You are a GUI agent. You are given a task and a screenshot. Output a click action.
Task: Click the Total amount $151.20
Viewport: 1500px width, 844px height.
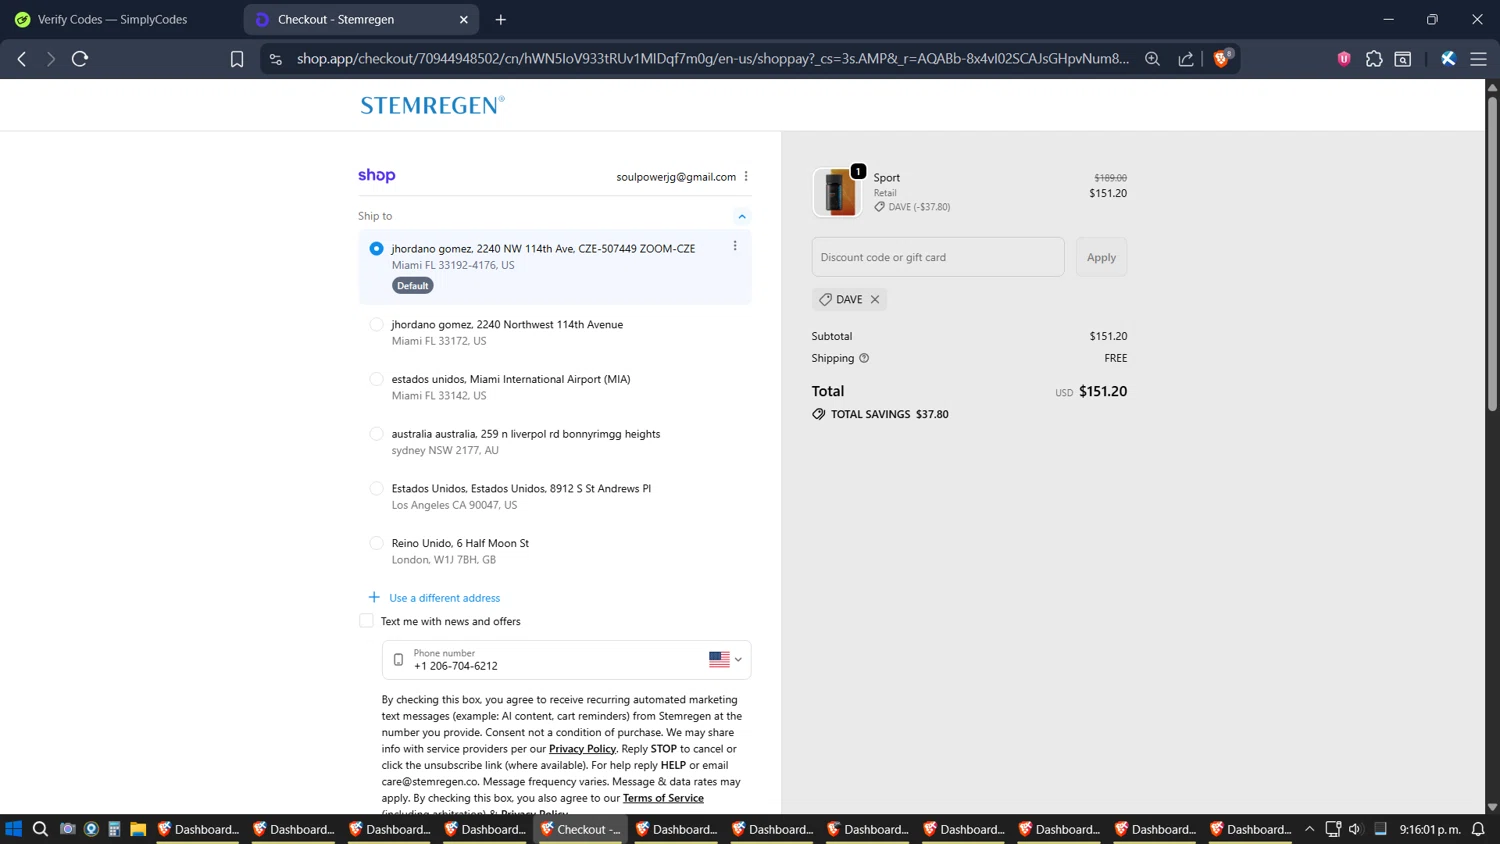(x=1103, y=392)
